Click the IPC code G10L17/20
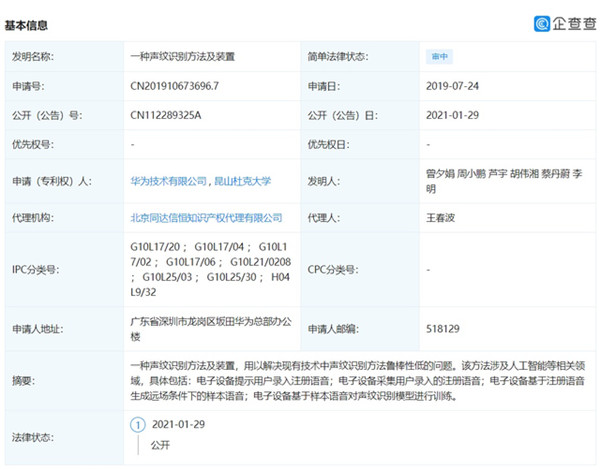This screenshot has width=600, height=470. (154, 246)
